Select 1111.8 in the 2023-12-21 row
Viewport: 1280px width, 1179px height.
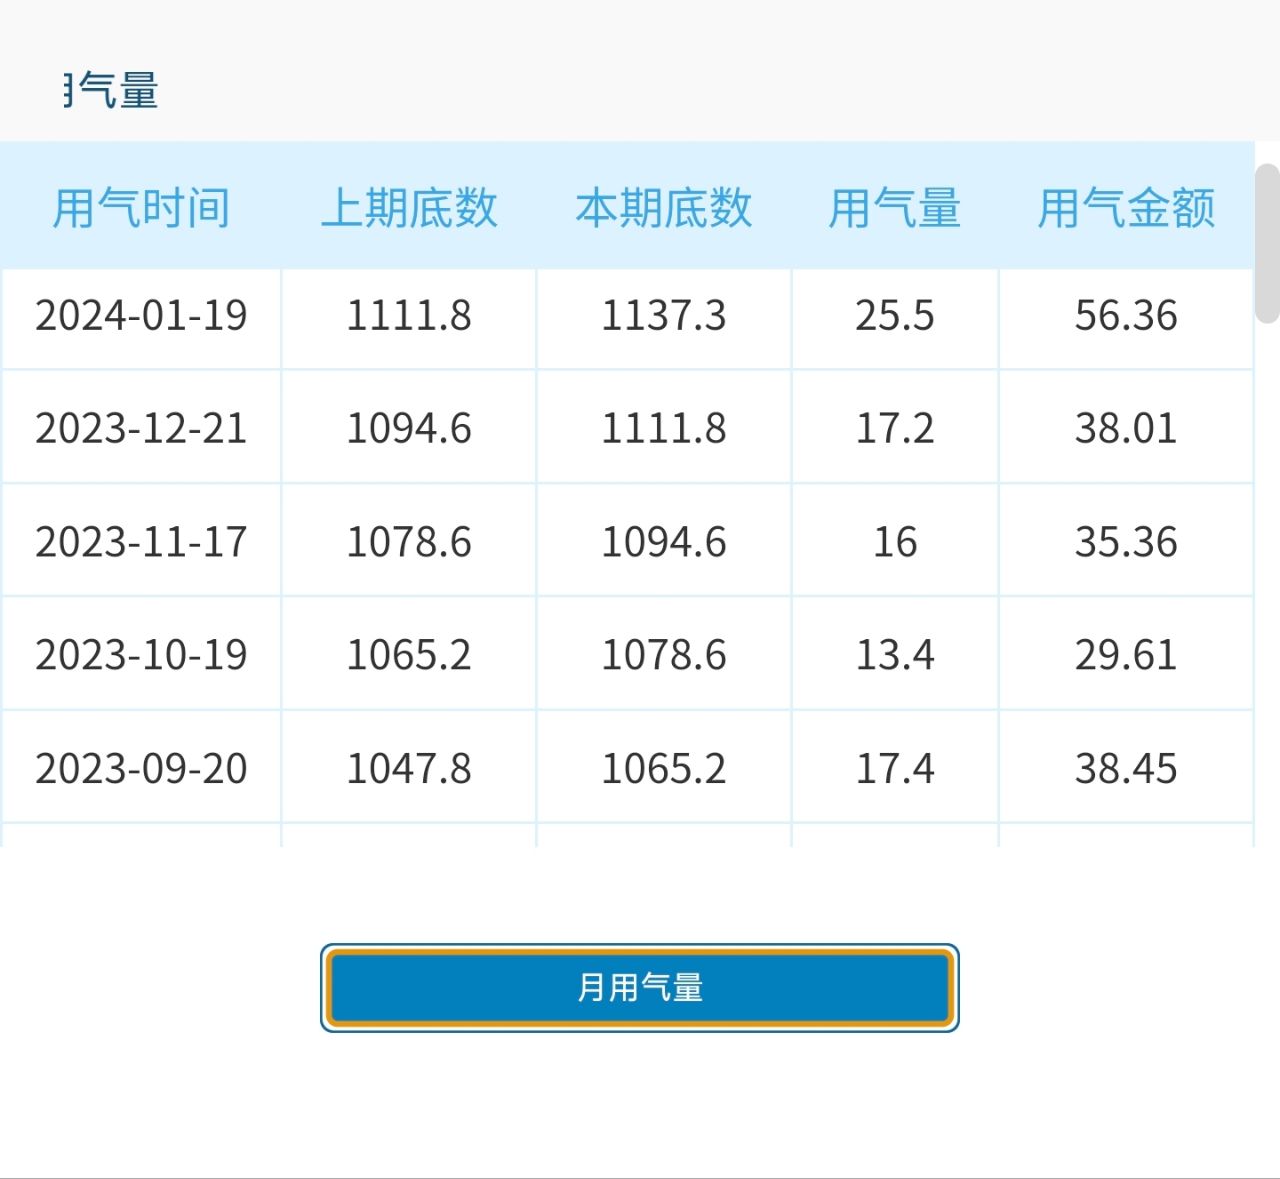[664, 429]
